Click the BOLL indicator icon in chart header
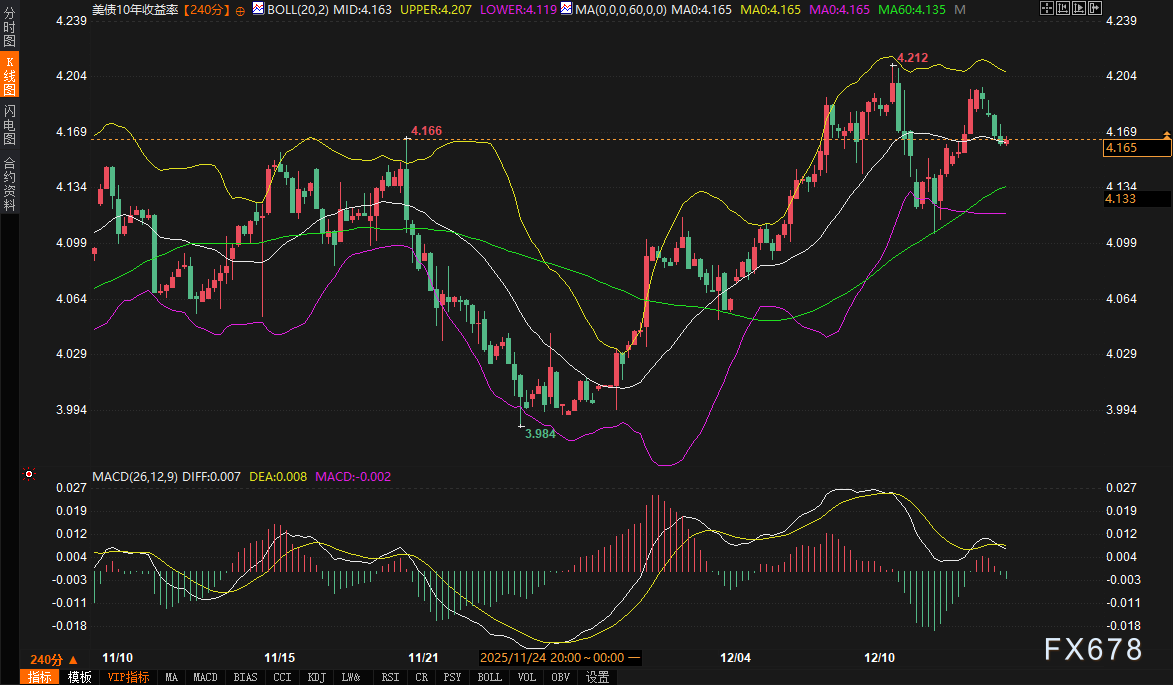Image resolution: width=1173 pixels, height=685 pixels. [259, 9]
